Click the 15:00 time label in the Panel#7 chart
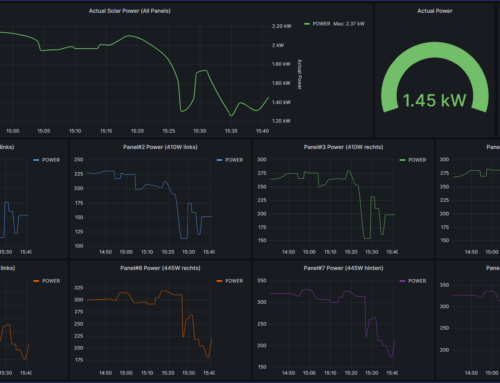The height and width of the screenshot is (383, 500). (309, 373)
